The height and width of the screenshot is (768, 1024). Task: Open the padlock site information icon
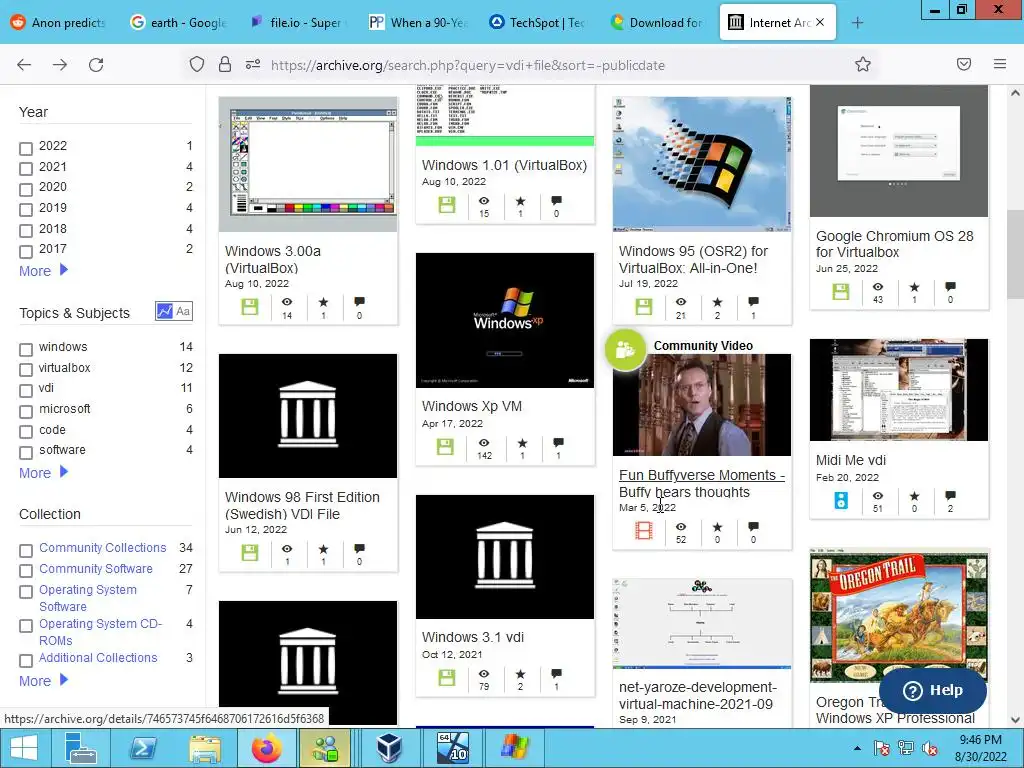tap(225, 64)
